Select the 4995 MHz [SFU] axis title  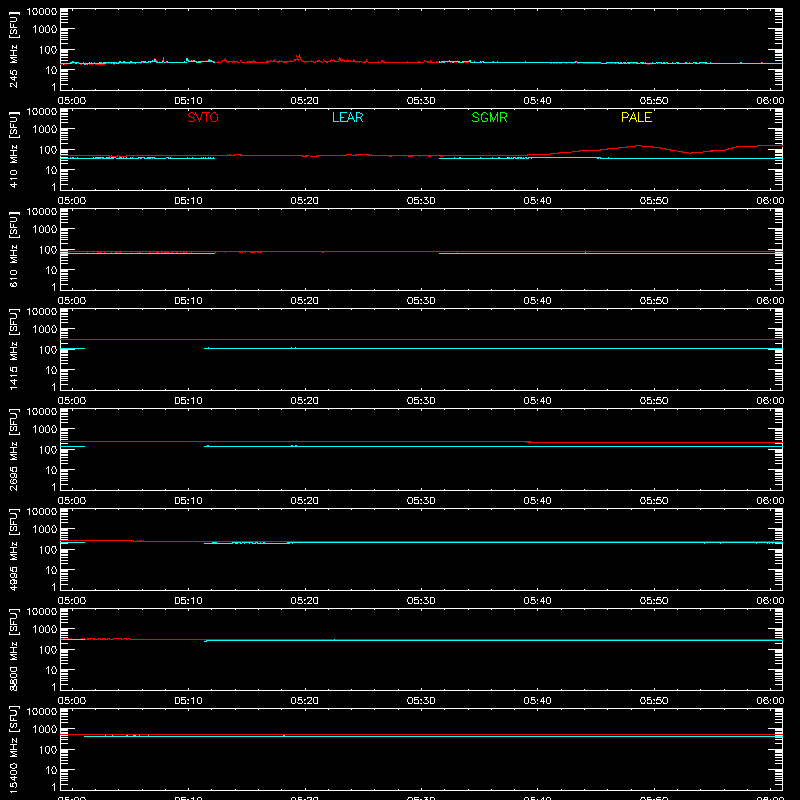(x=13, y=549)
